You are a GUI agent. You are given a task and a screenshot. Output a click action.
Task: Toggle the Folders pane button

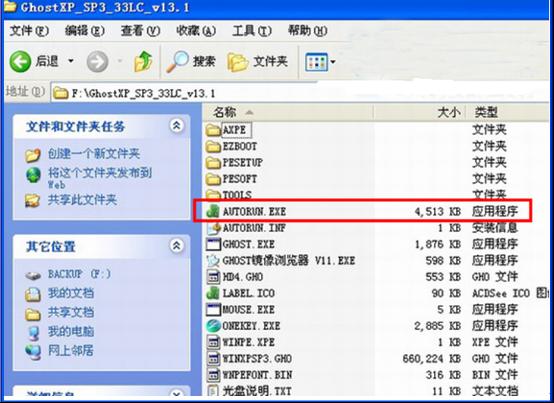coord(257,61)
